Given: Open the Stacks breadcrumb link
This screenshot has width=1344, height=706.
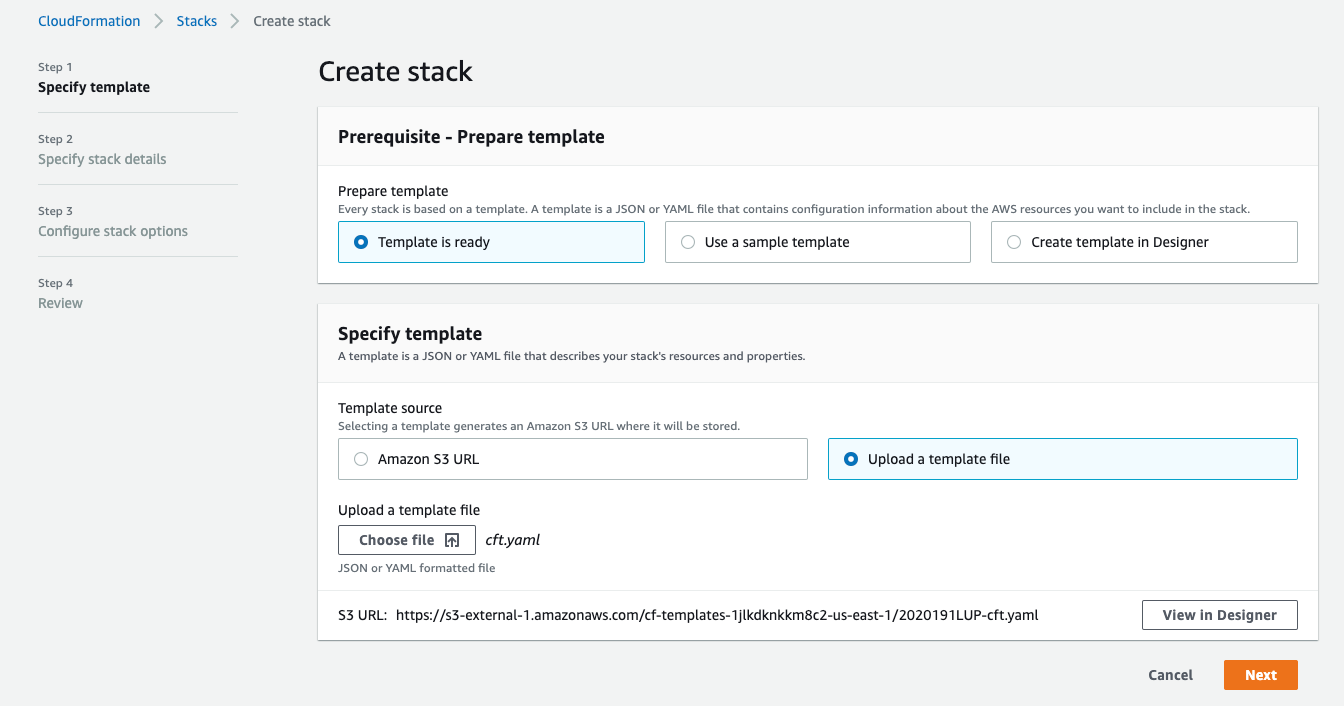Looking at the screenshot, I should click(196, 20).
